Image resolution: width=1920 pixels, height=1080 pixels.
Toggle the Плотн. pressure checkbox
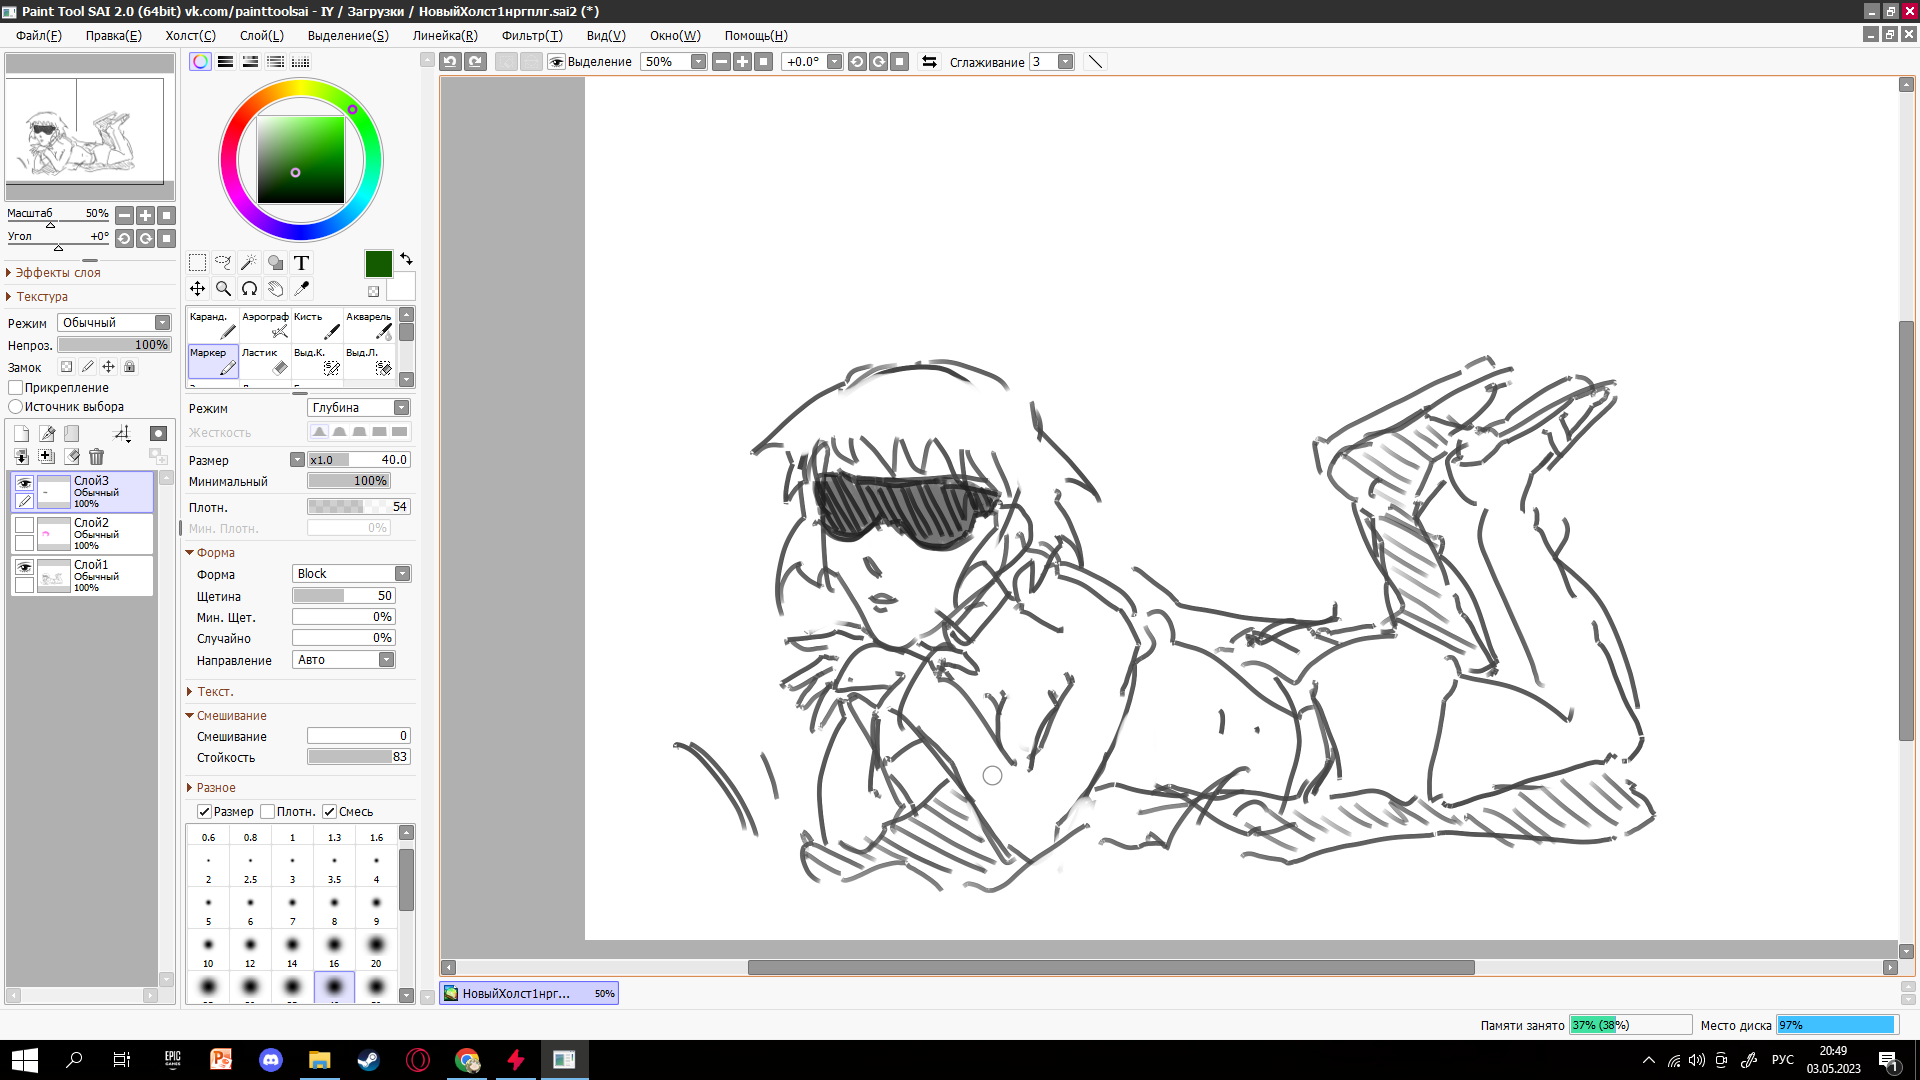(x=268, y=812)
